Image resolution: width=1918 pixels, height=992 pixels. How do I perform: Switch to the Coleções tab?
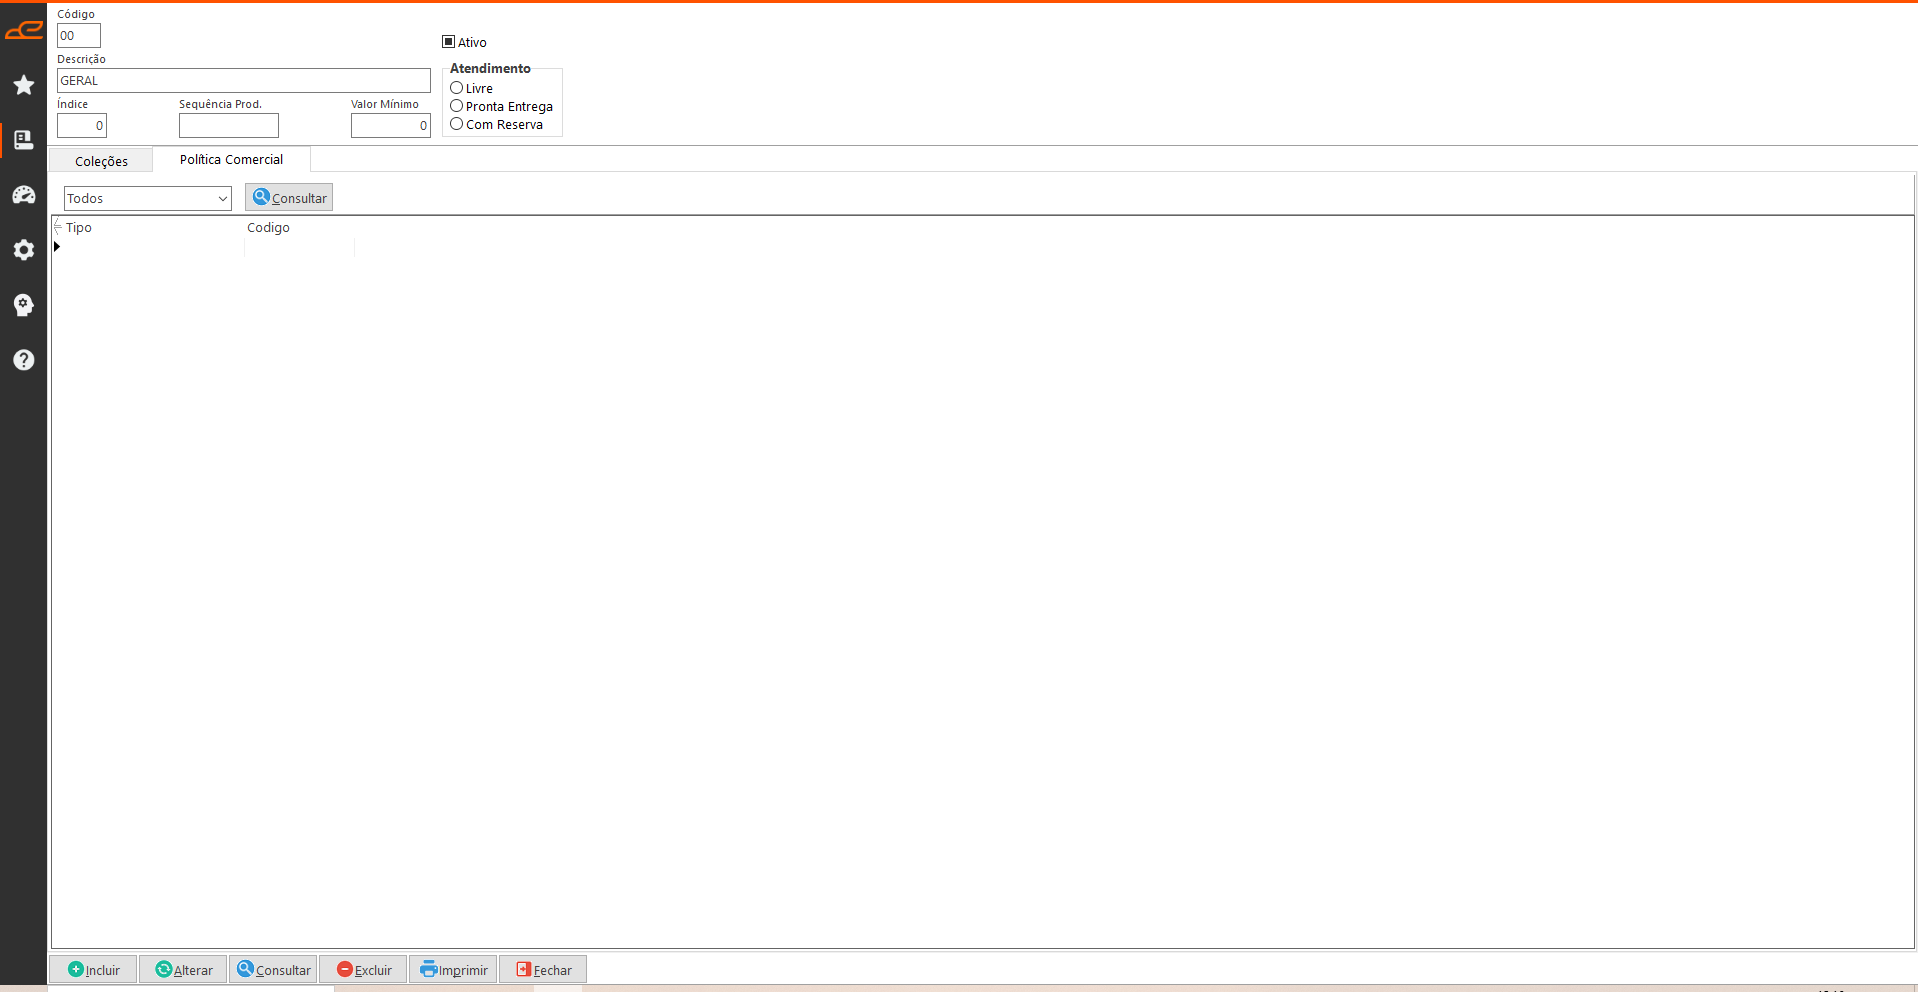(x=101, y=161)
